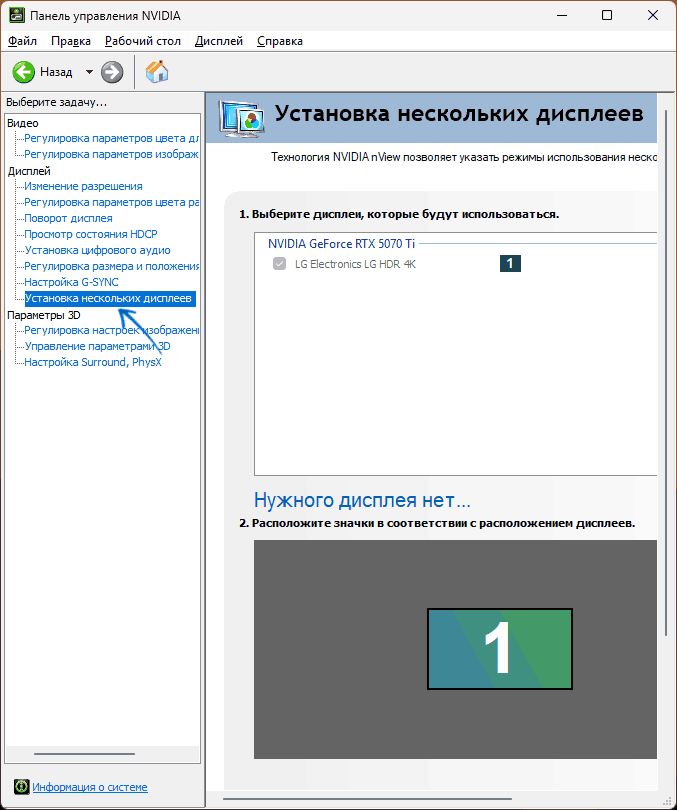
Task: Click the NVIDIA GeForce RTX 5070 Ti label
Action: click(x=341, y=243)
